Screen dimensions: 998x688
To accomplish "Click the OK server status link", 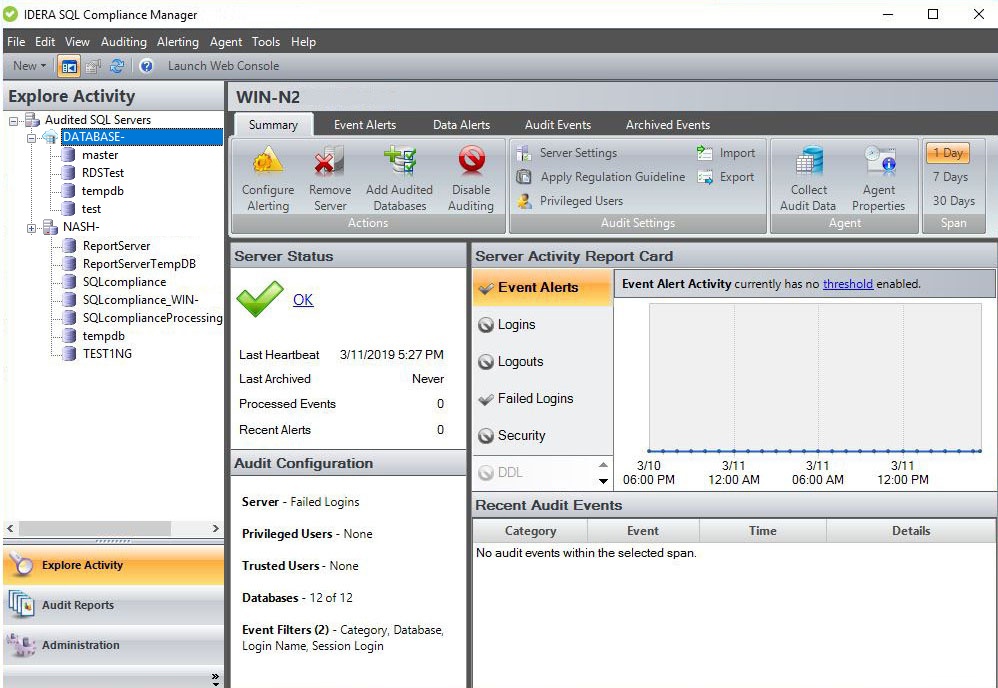I will (x=303, y=300).
